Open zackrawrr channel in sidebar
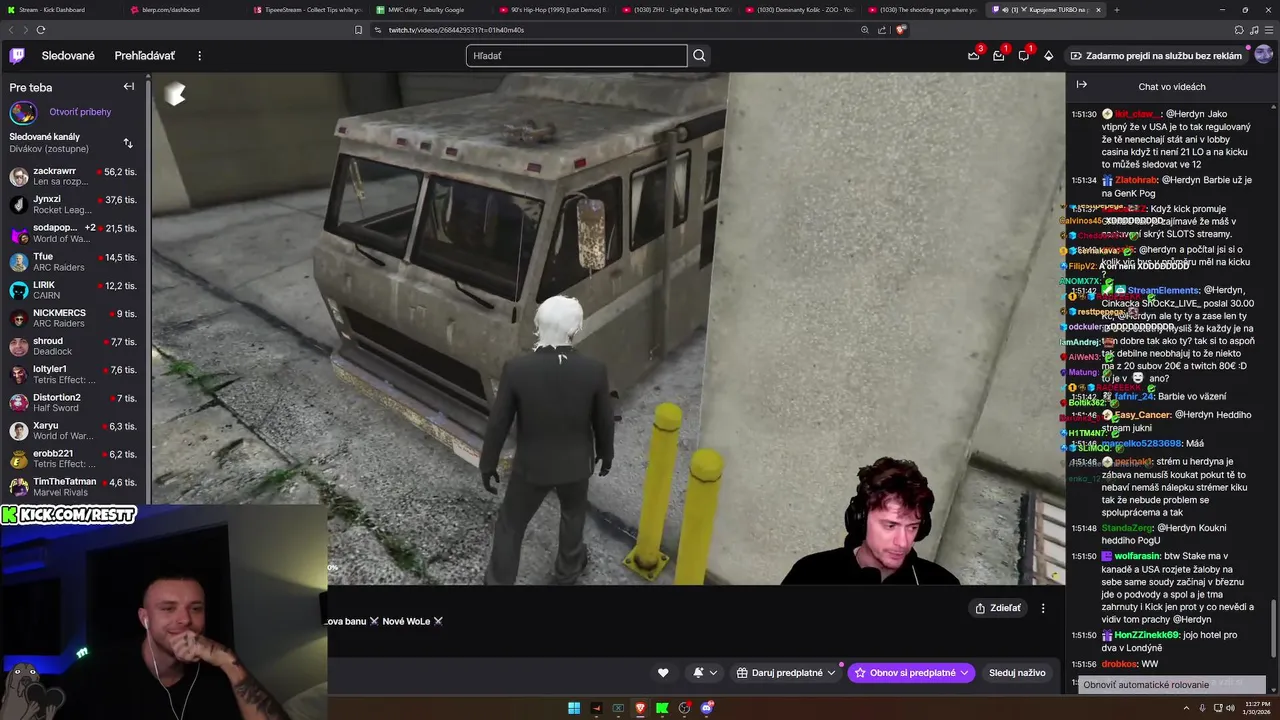The width and height of the screenshot is (1280, 720). pyautogui.click(x=73, y=177)
